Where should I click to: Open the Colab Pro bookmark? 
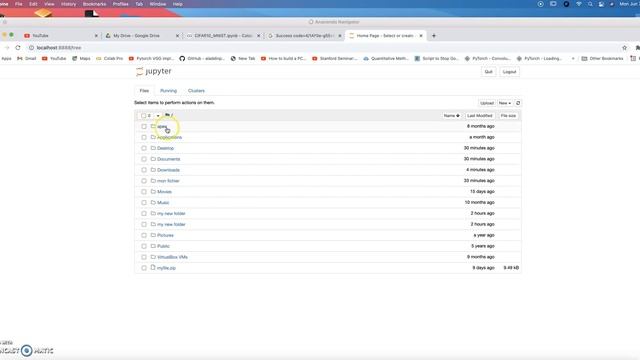109,59
